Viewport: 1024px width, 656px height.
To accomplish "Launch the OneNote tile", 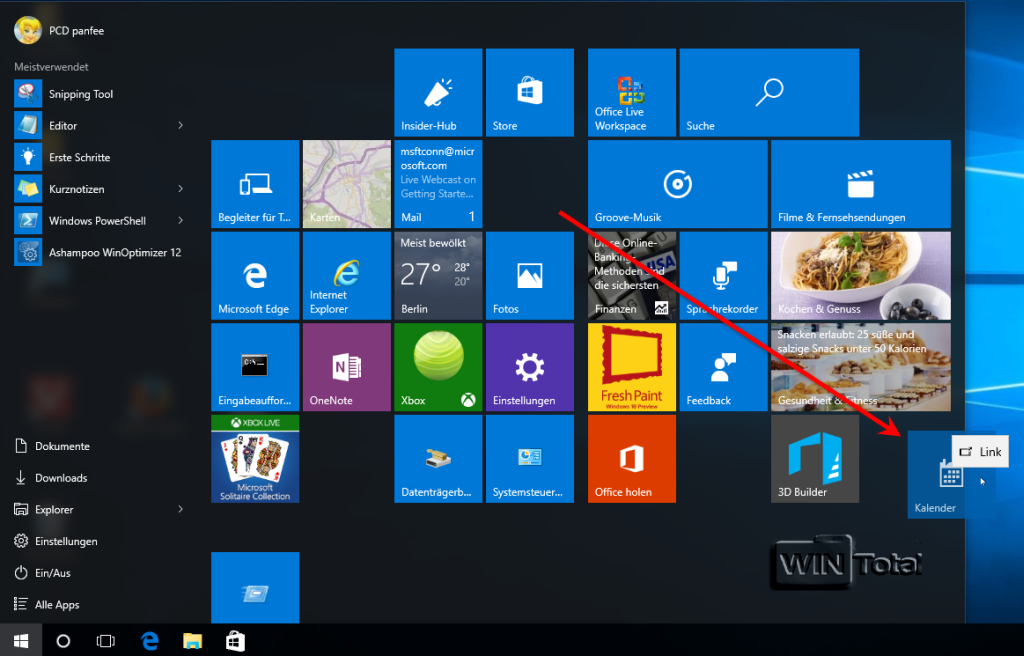I will (x=346, y=367).
